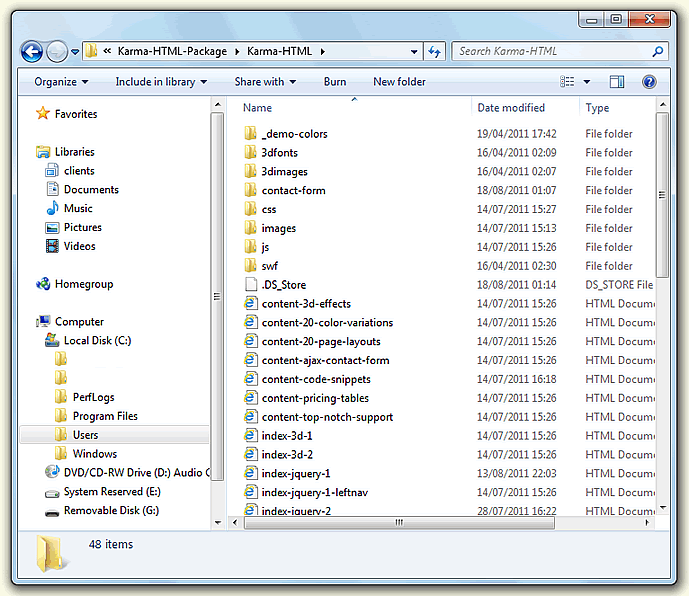Select the Videos library icon
Image resolution: width=689 pixels, height=596 pixels.
click(52, 246)
